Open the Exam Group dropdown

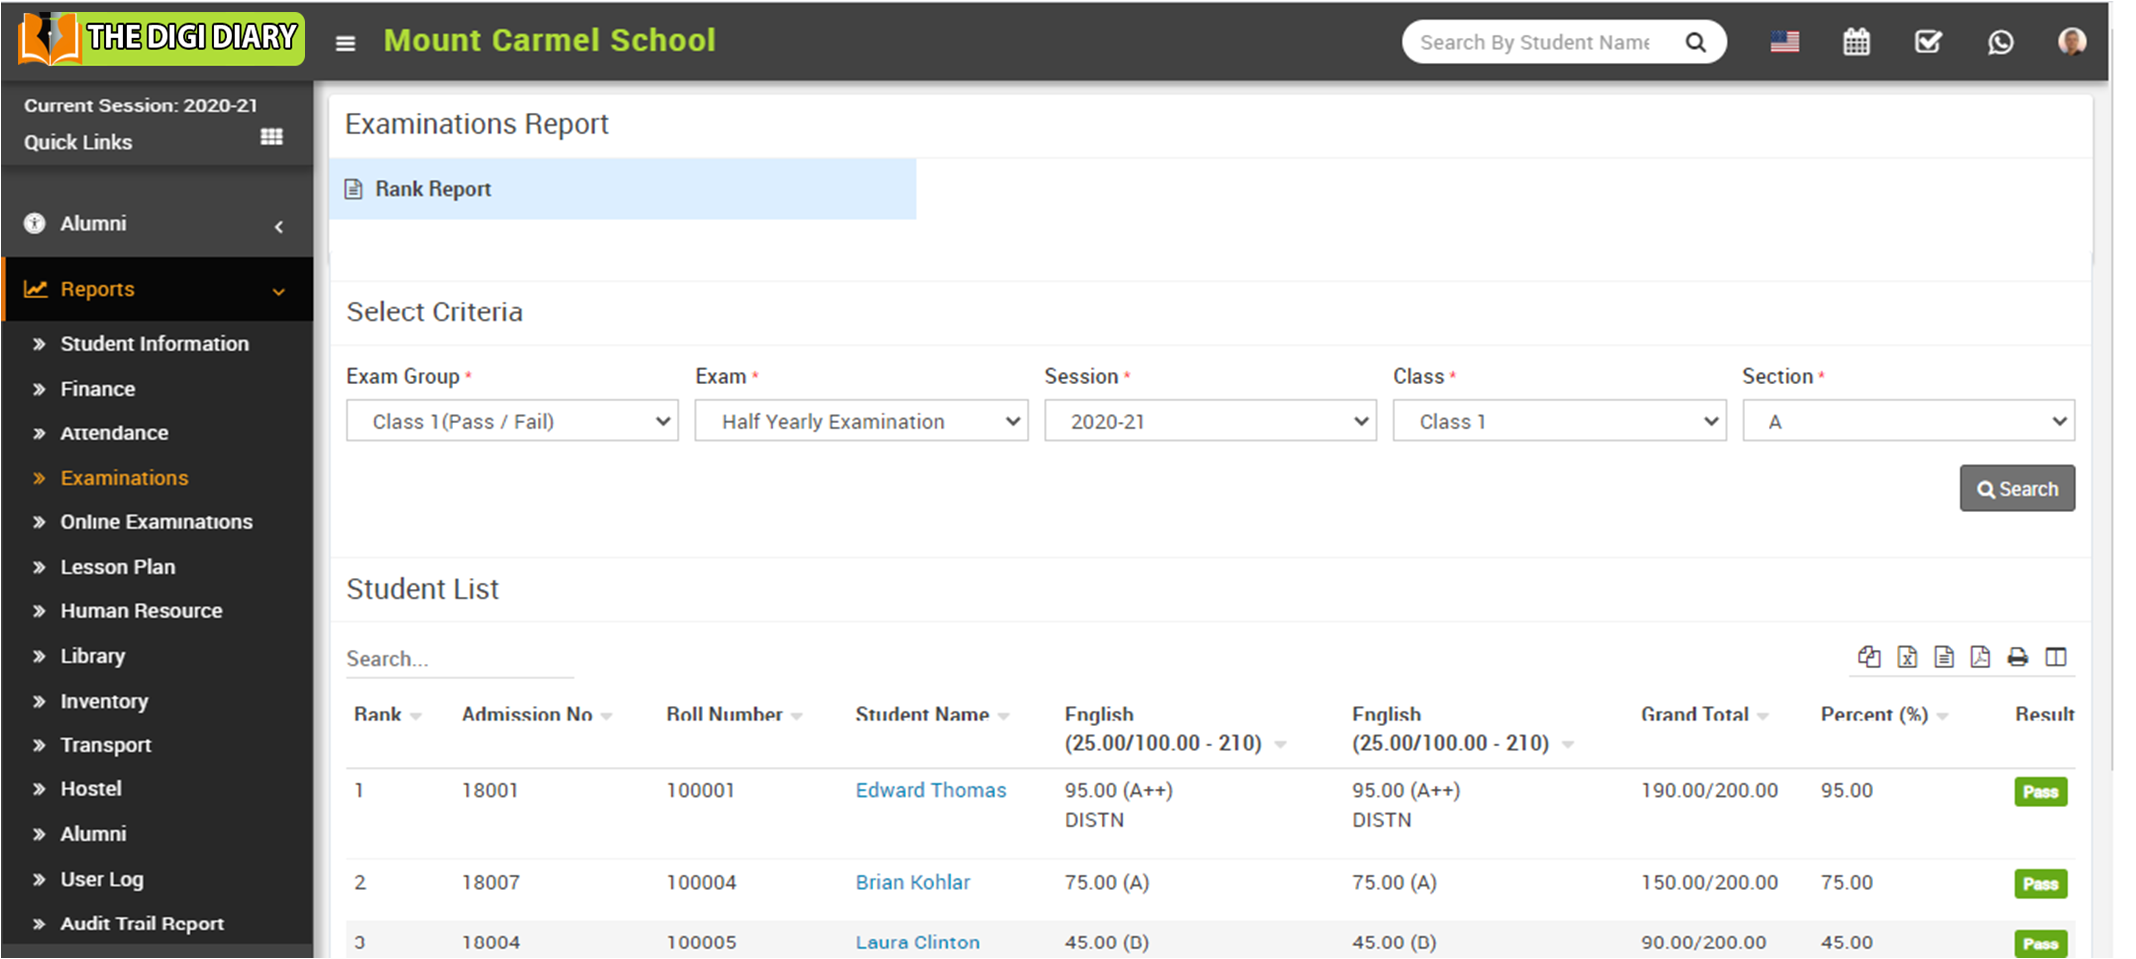(x=512, y=421)
